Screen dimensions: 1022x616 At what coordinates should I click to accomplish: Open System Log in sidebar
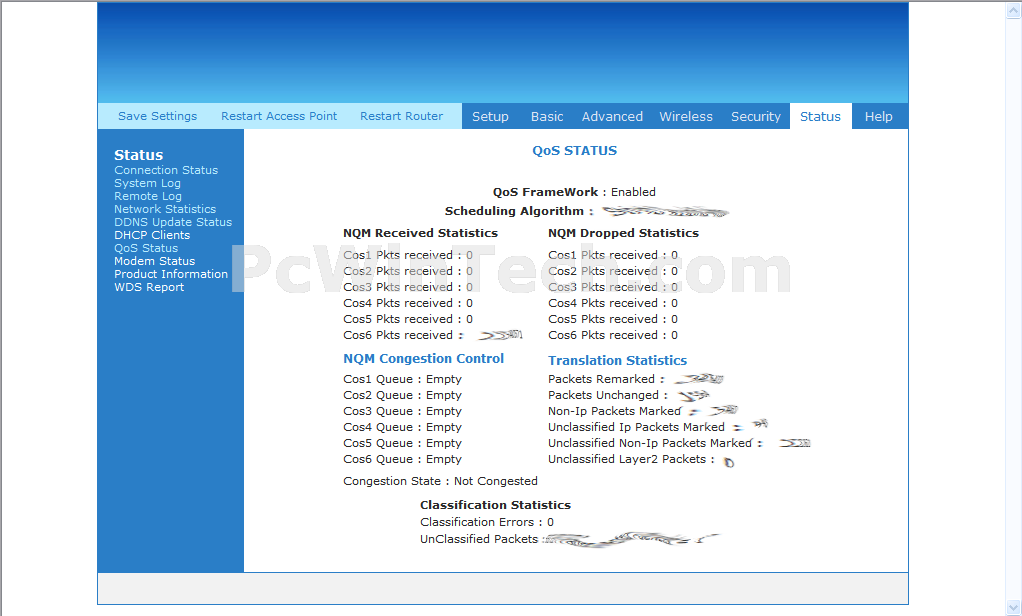click(x=147, y=183)
